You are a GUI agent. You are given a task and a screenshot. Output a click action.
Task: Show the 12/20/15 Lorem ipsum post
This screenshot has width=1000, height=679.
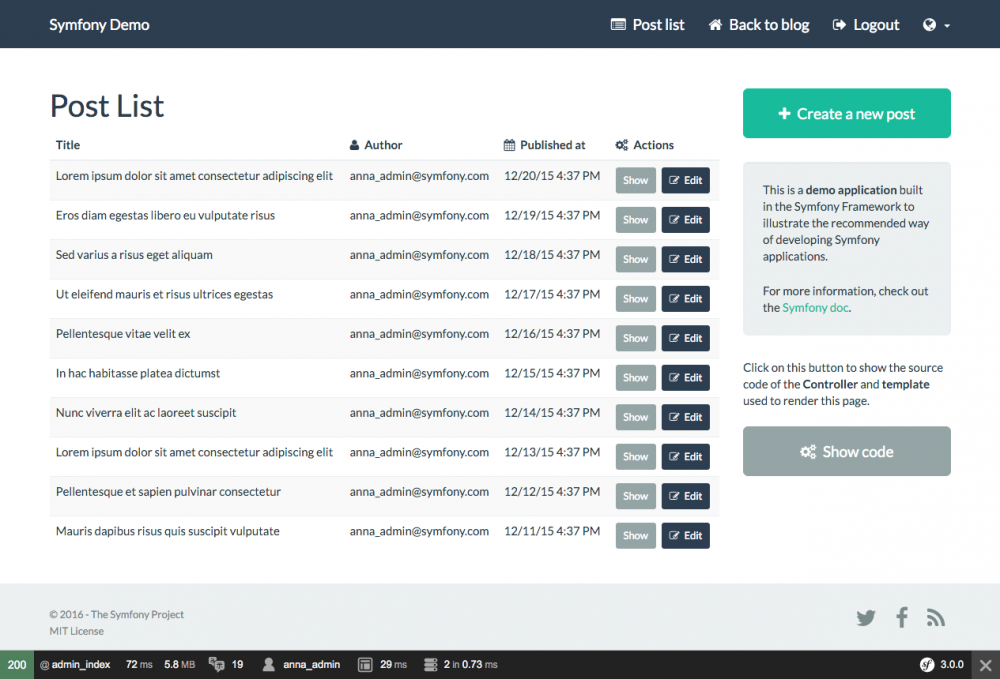coord(635,180)
